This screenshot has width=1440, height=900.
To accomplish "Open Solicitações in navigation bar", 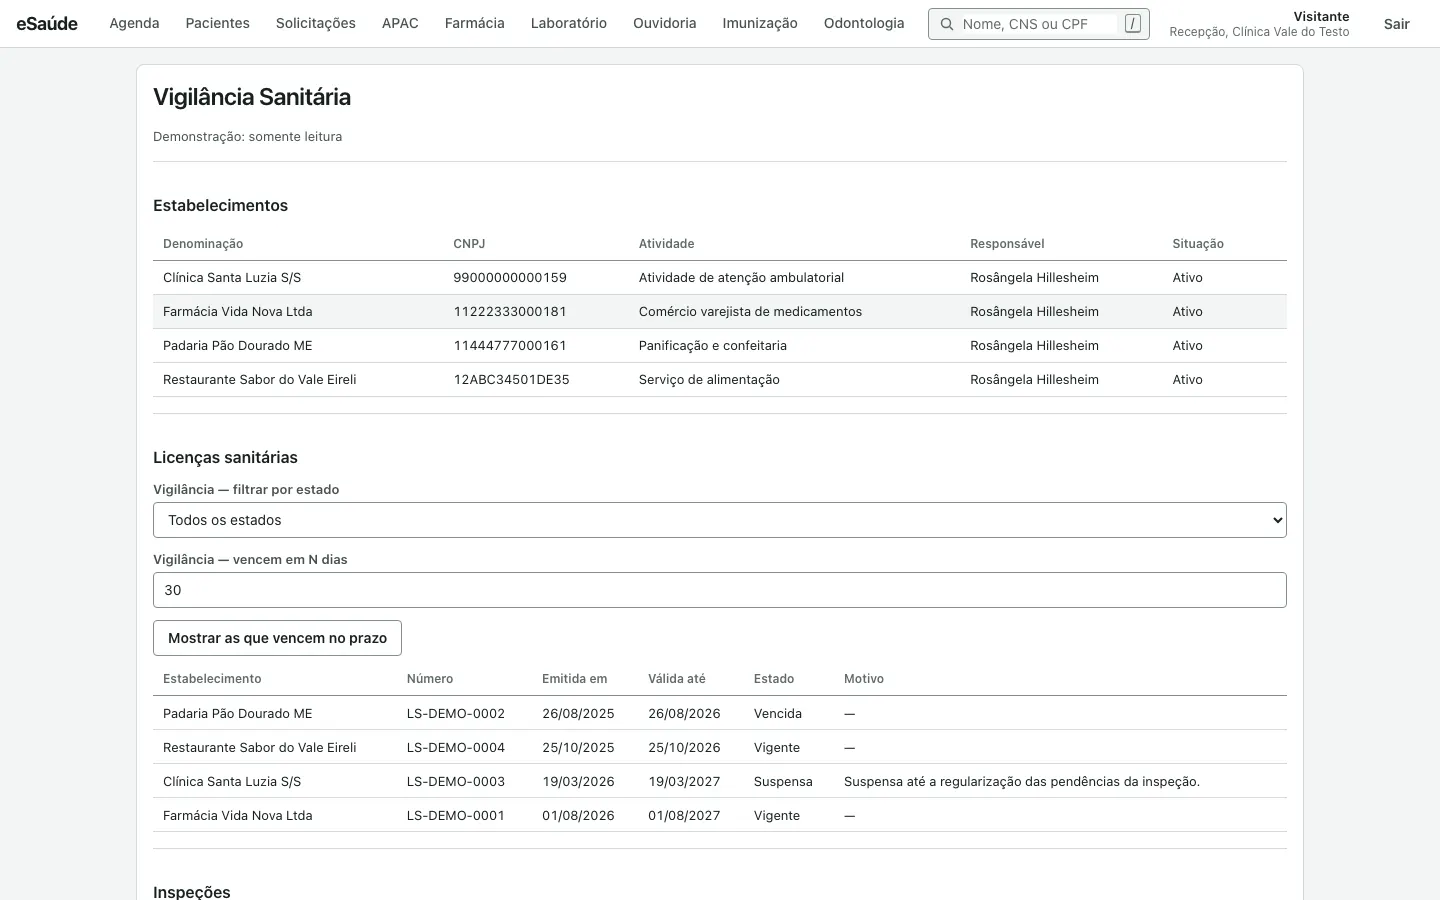I will (316, 23).
